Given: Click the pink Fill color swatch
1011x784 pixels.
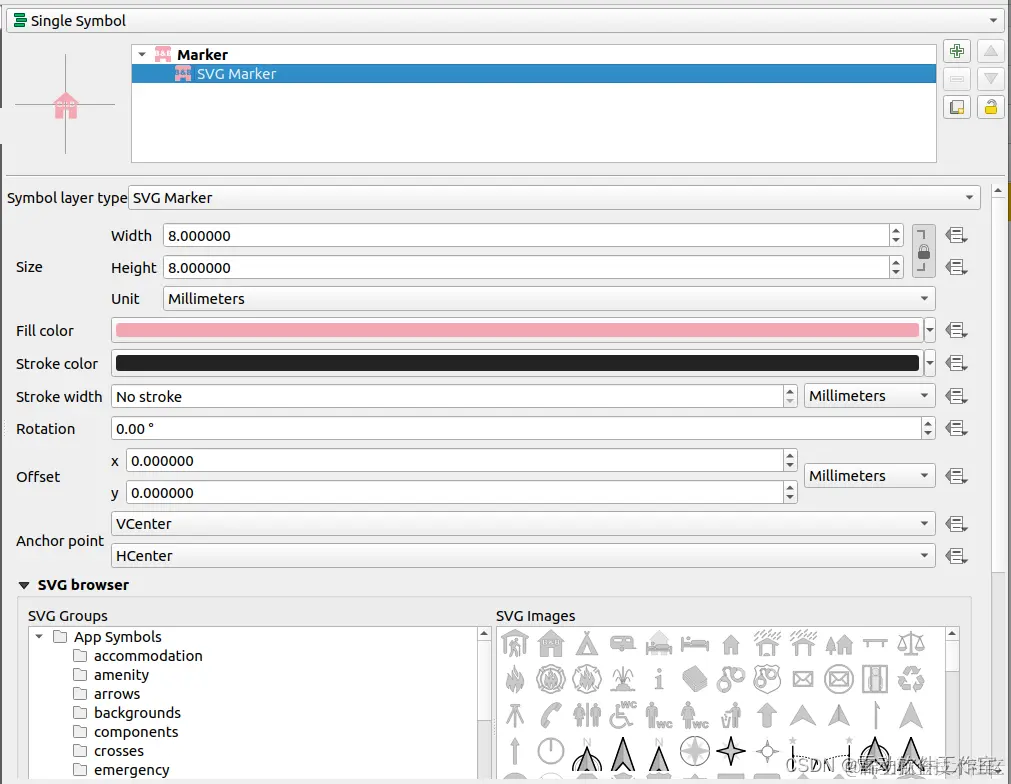Looking at the screenshot, I should click(x=517, y=331).
